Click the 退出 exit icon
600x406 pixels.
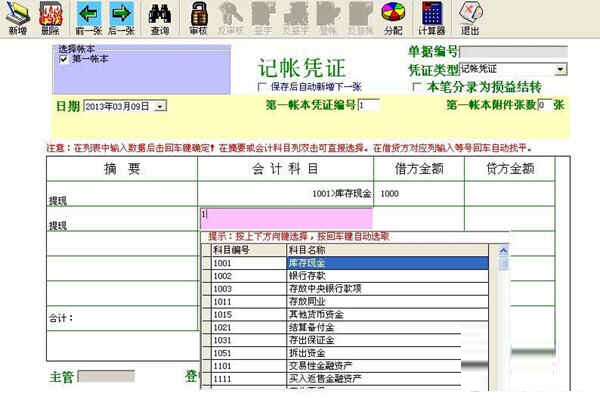tap(470, 18)
